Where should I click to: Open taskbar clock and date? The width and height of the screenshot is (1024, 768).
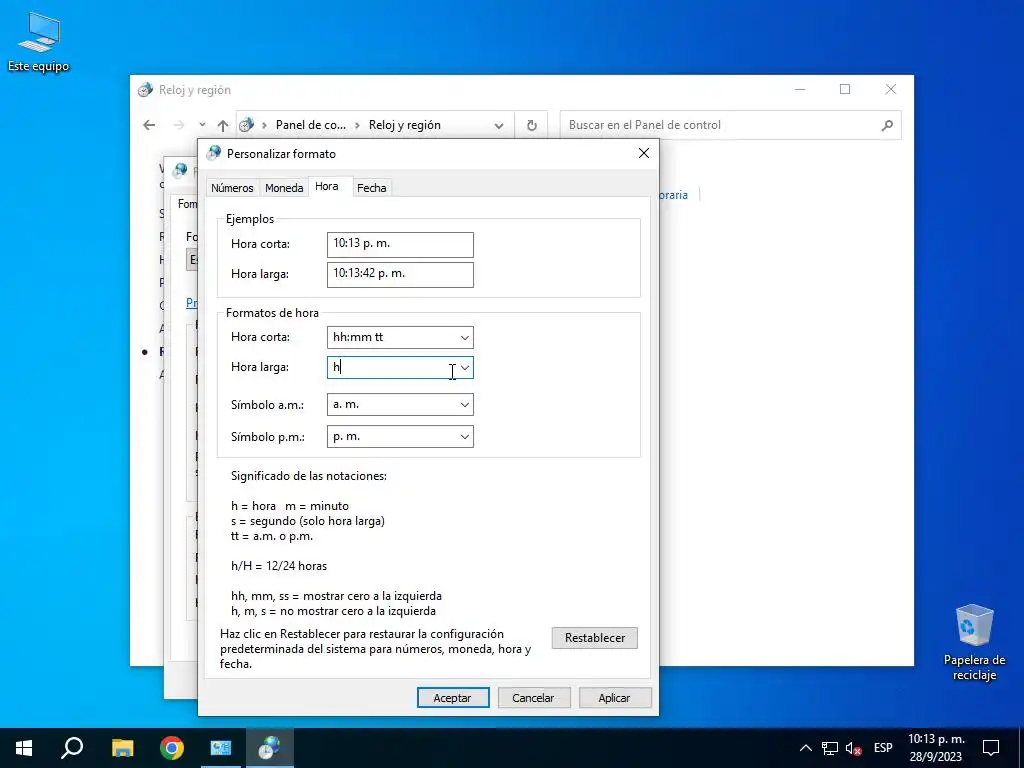pyautogui.click(x=936, y=748)
